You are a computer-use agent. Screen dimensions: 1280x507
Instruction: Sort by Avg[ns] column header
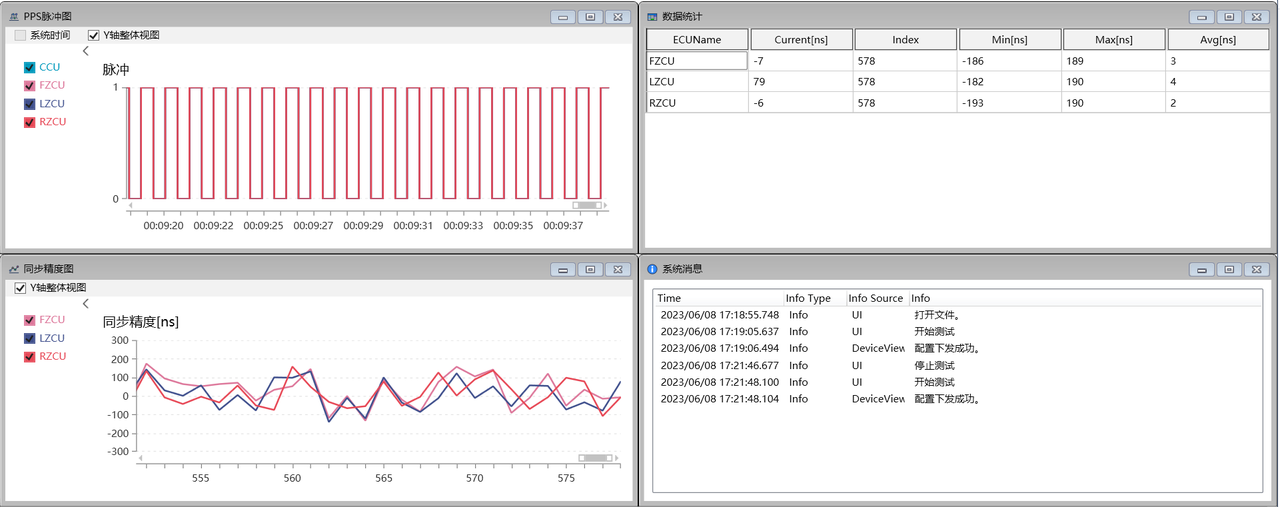1218,39
